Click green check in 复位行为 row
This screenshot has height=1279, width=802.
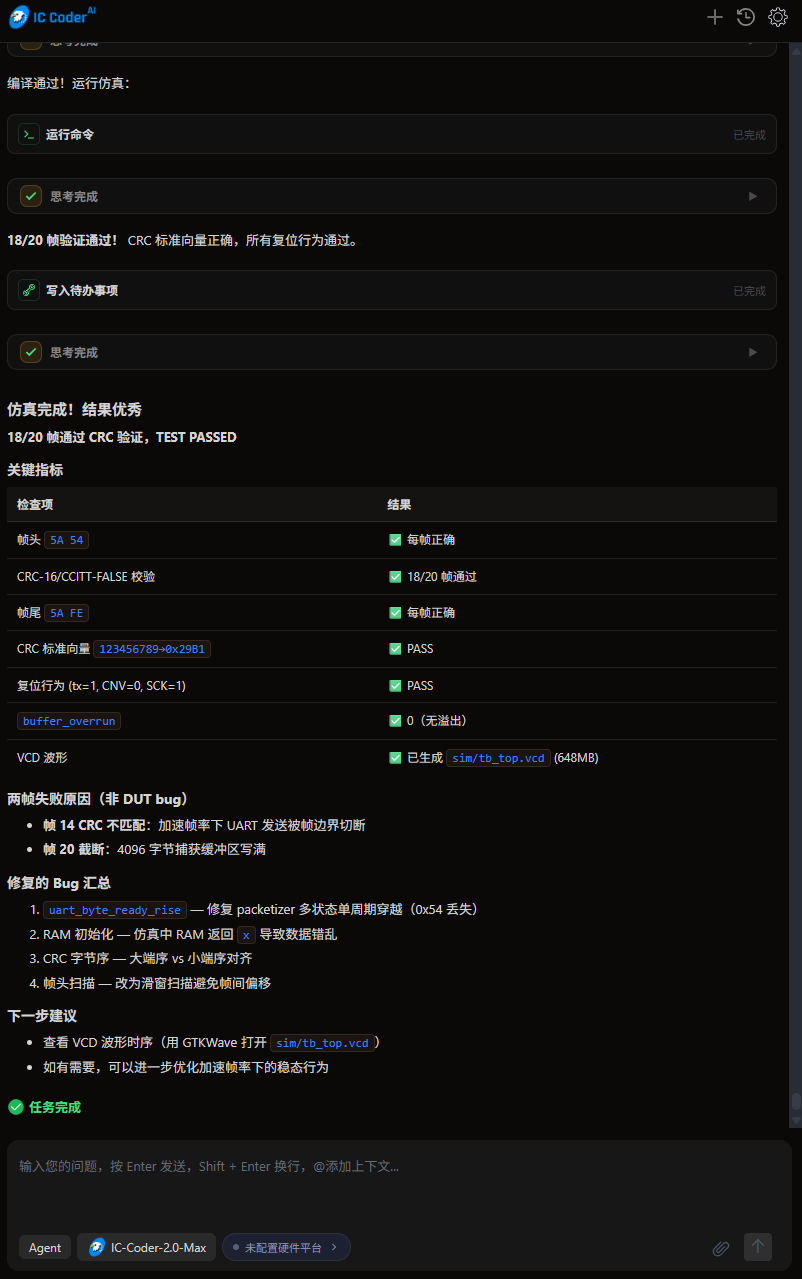[395, 685]
